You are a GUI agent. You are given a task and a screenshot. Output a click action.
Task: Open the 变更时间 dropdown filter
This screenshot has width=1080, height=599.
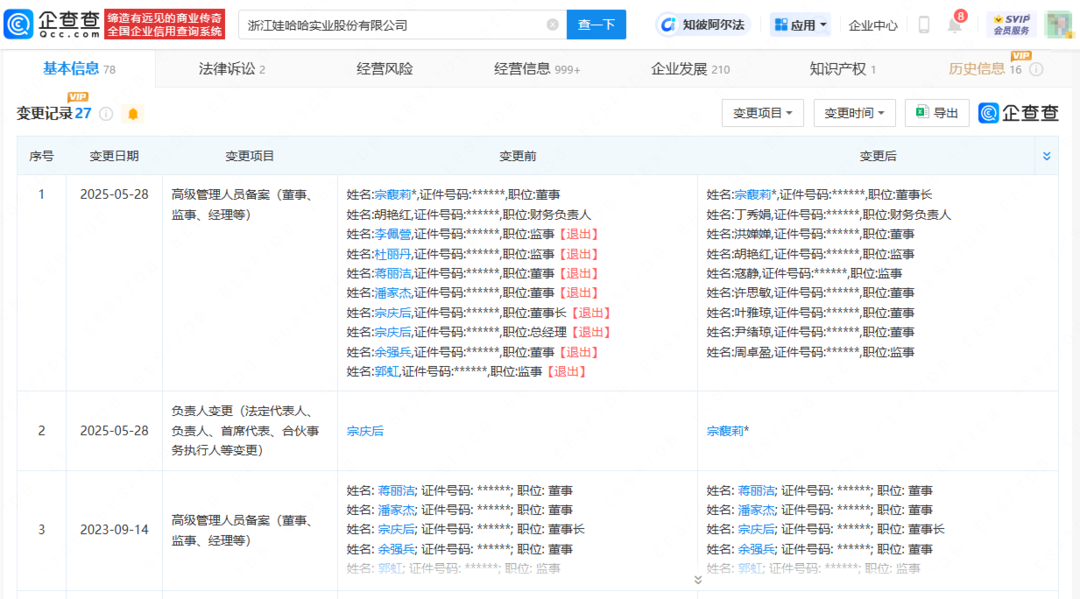coord(854,113)
